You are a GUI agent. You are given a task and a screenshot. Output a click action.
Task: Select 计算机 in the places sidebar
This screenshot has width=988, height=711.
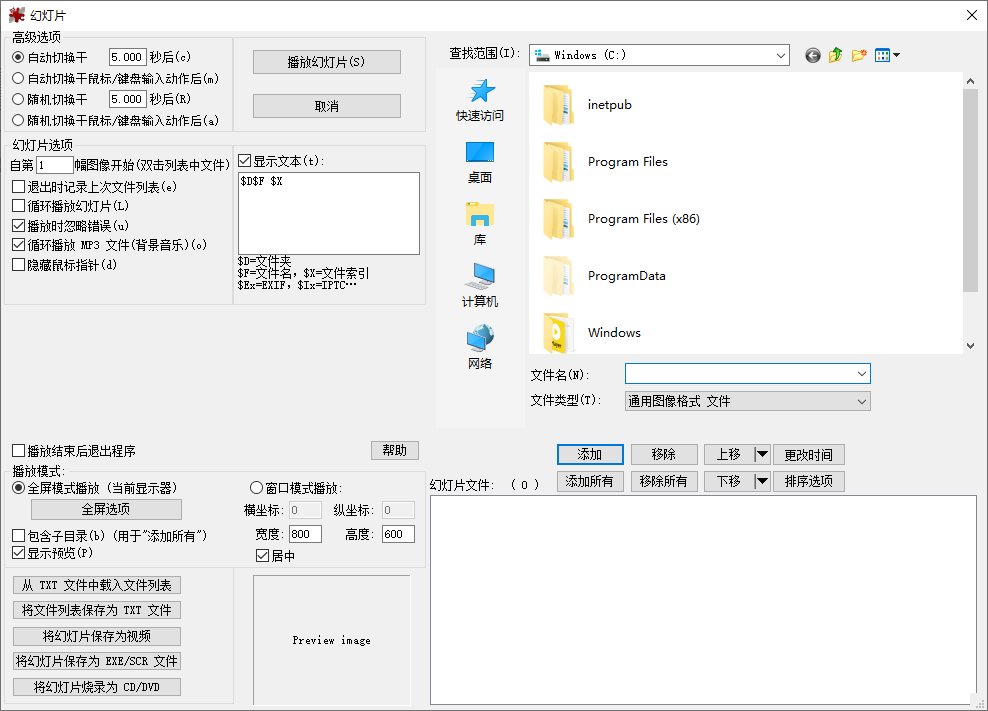[x=480, y=286]
